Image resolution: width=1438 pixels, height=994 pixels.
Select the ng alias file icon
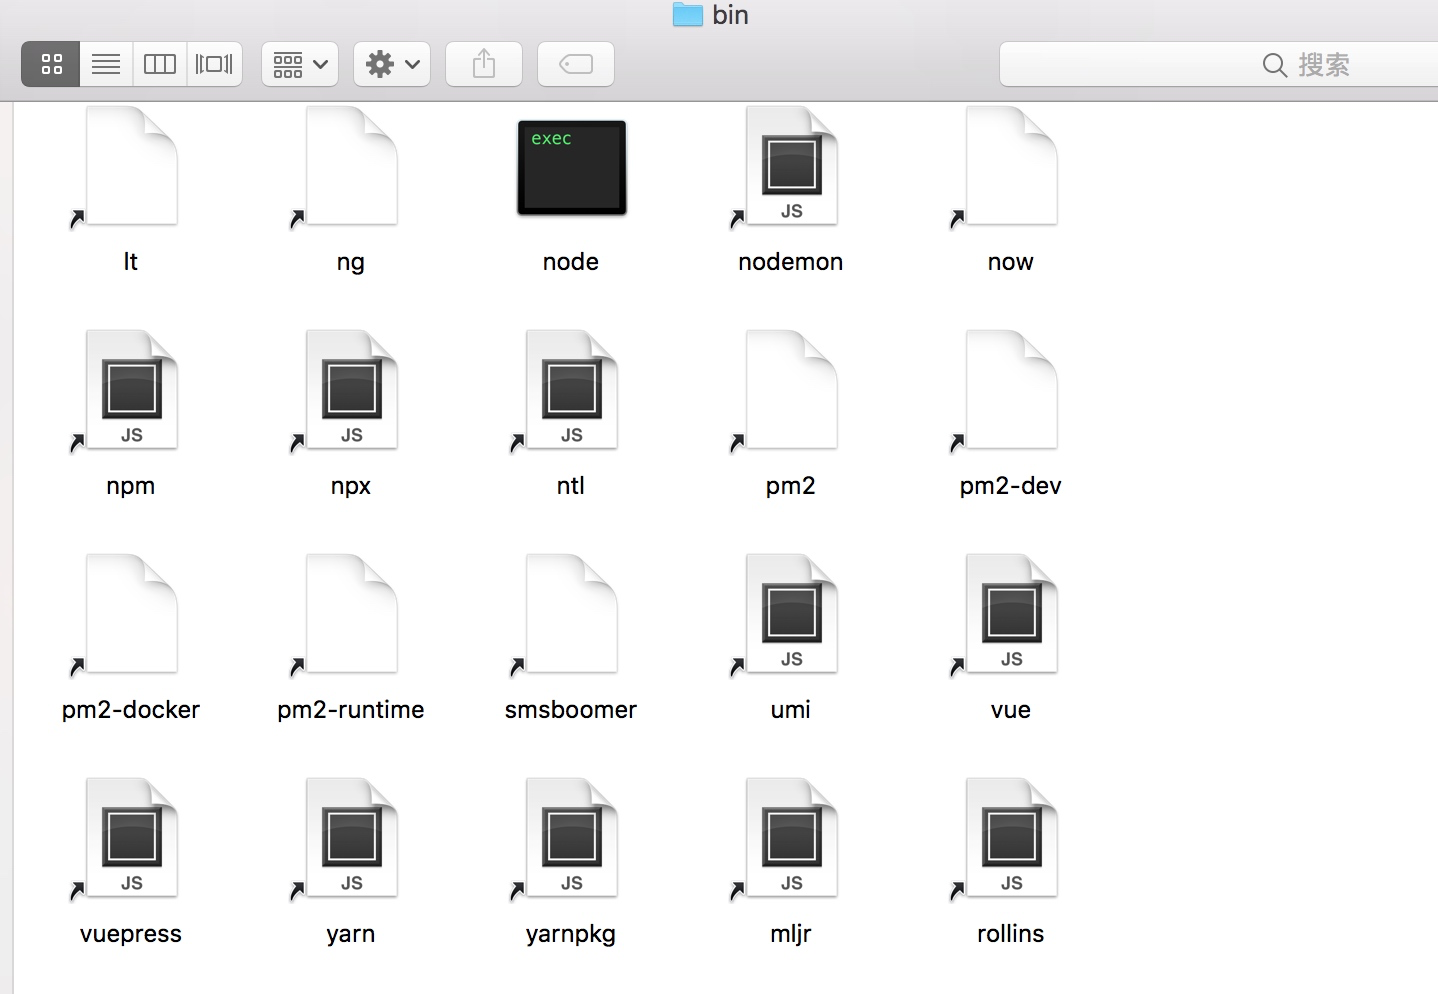tap(351, 167)
